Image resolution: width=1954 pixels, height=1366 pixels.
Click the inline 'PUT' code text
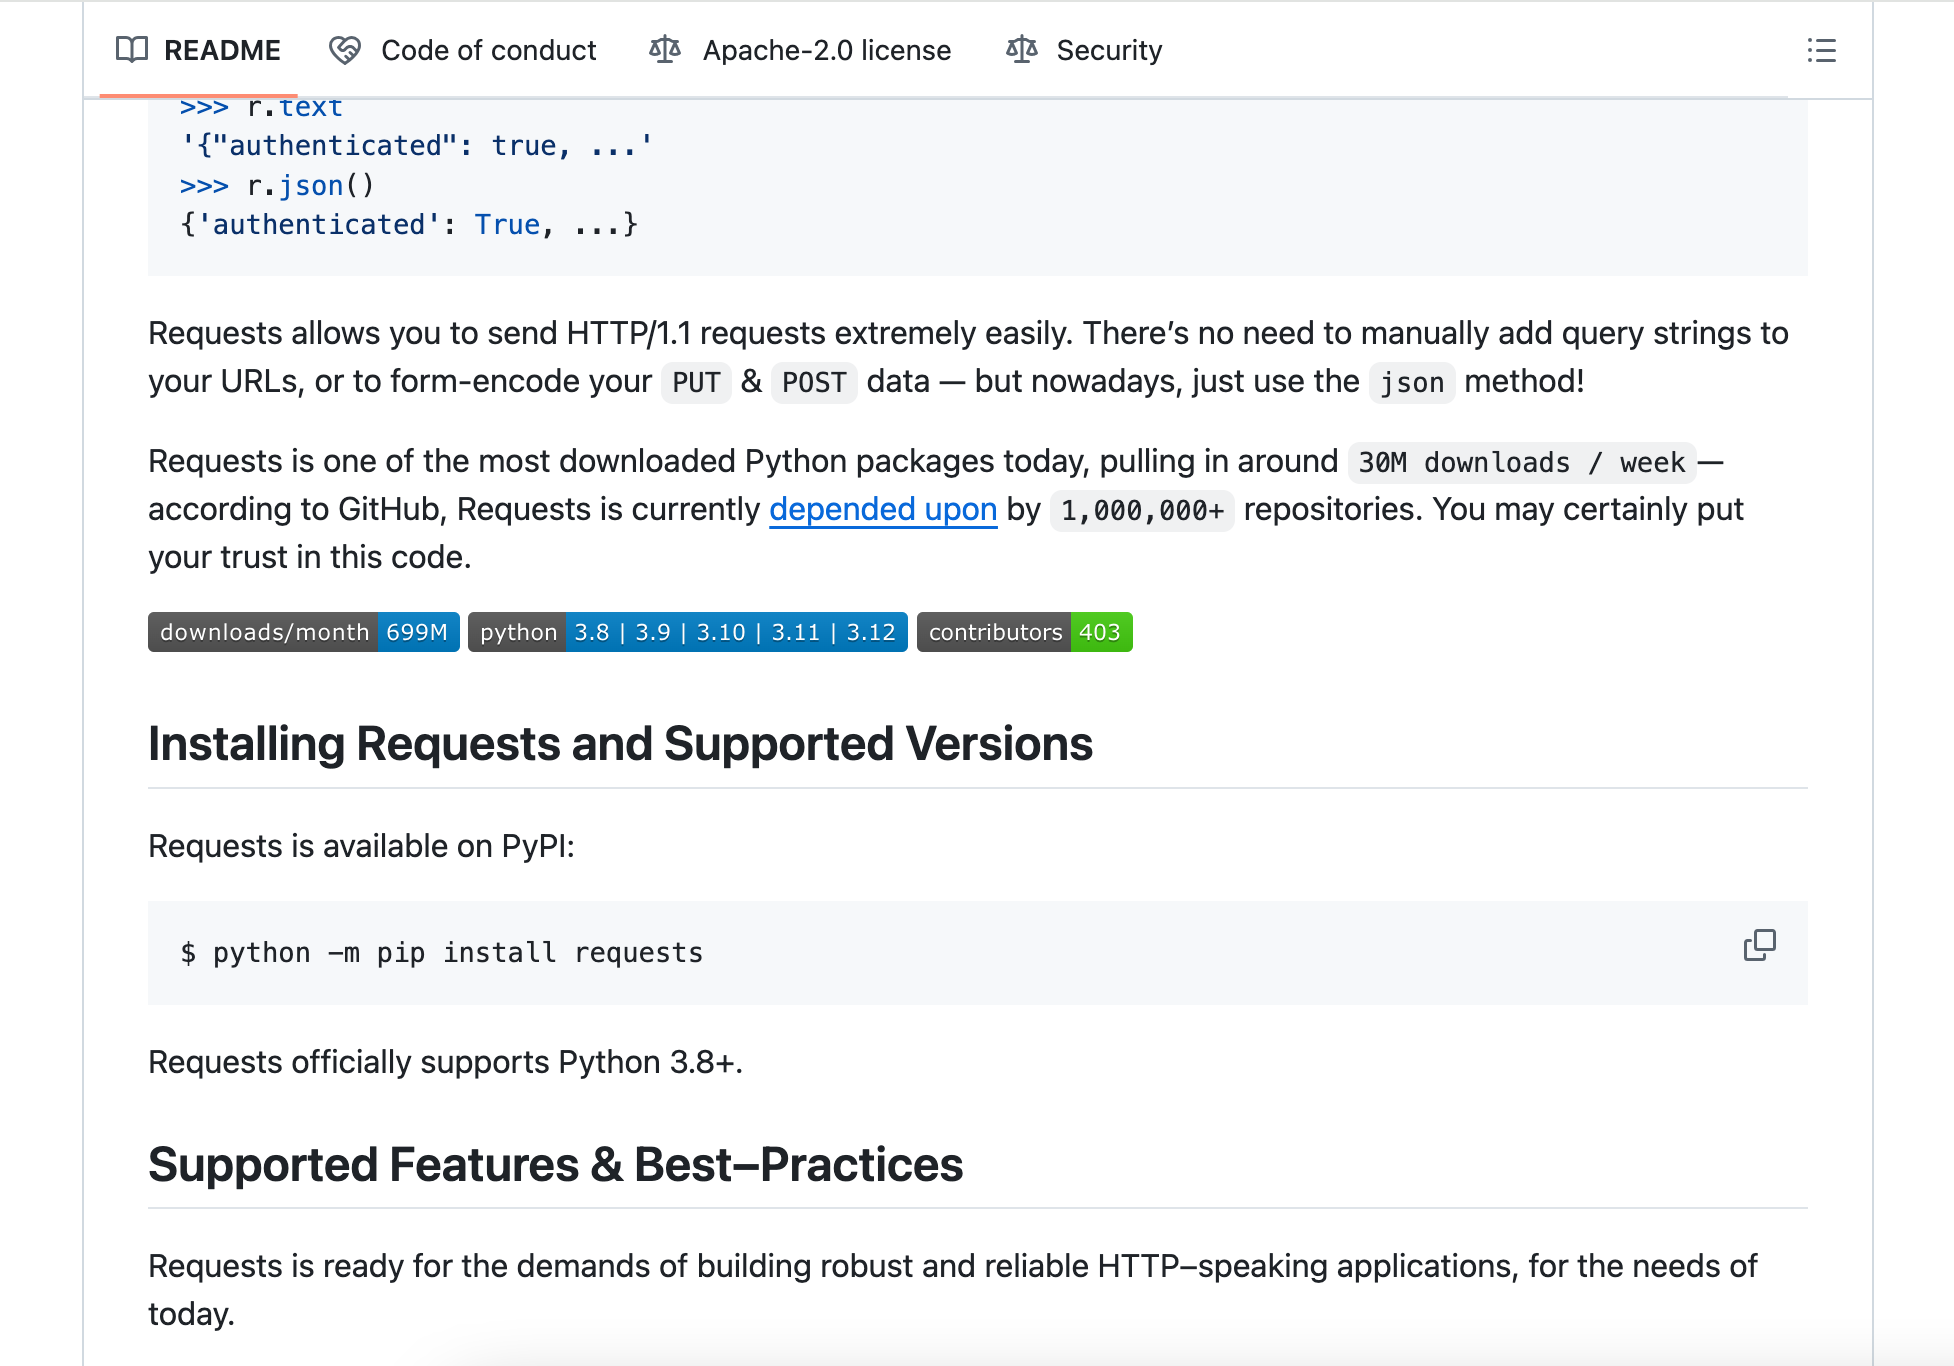(696, 382)
